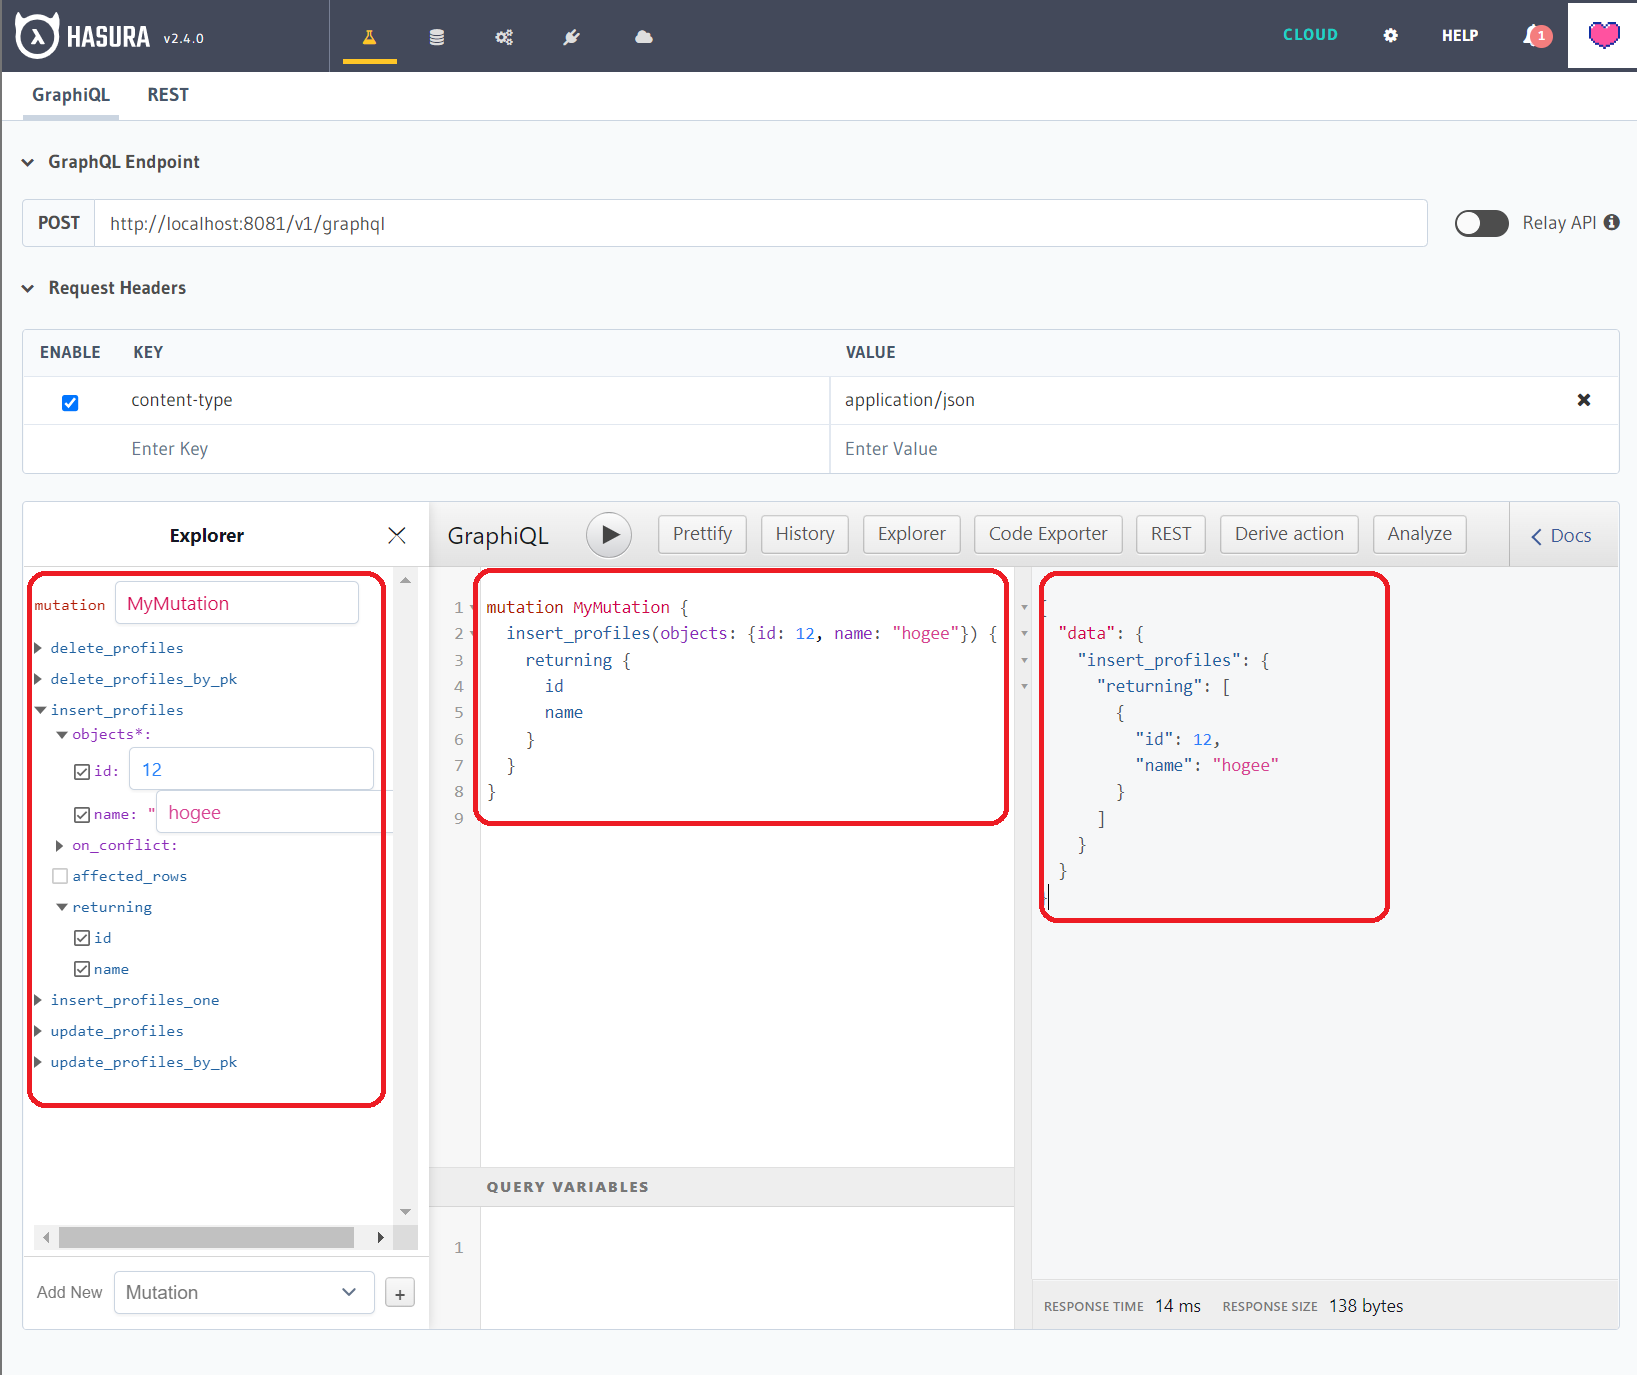
Task: Switch to the REST tab
Action: click(168, 95)
